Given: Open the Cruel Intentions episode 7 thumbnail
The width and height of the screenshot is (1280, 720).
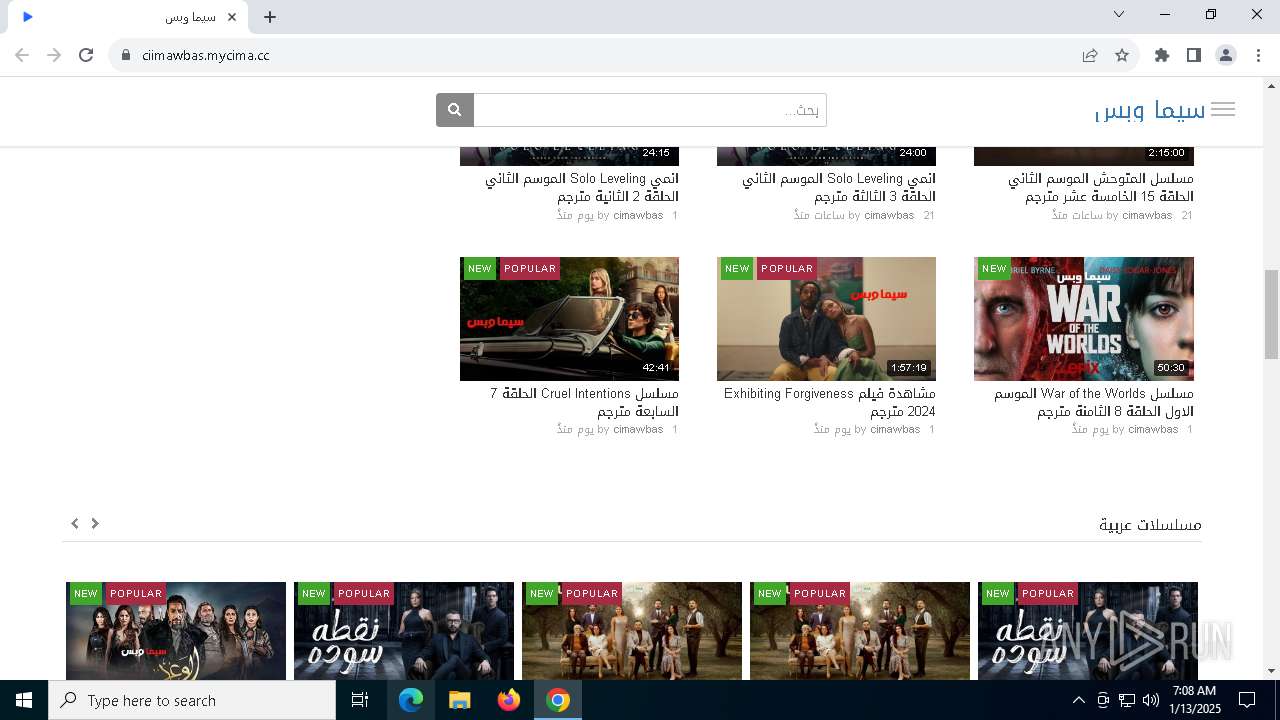Looking at the screenshot, I should click(569, 318).
